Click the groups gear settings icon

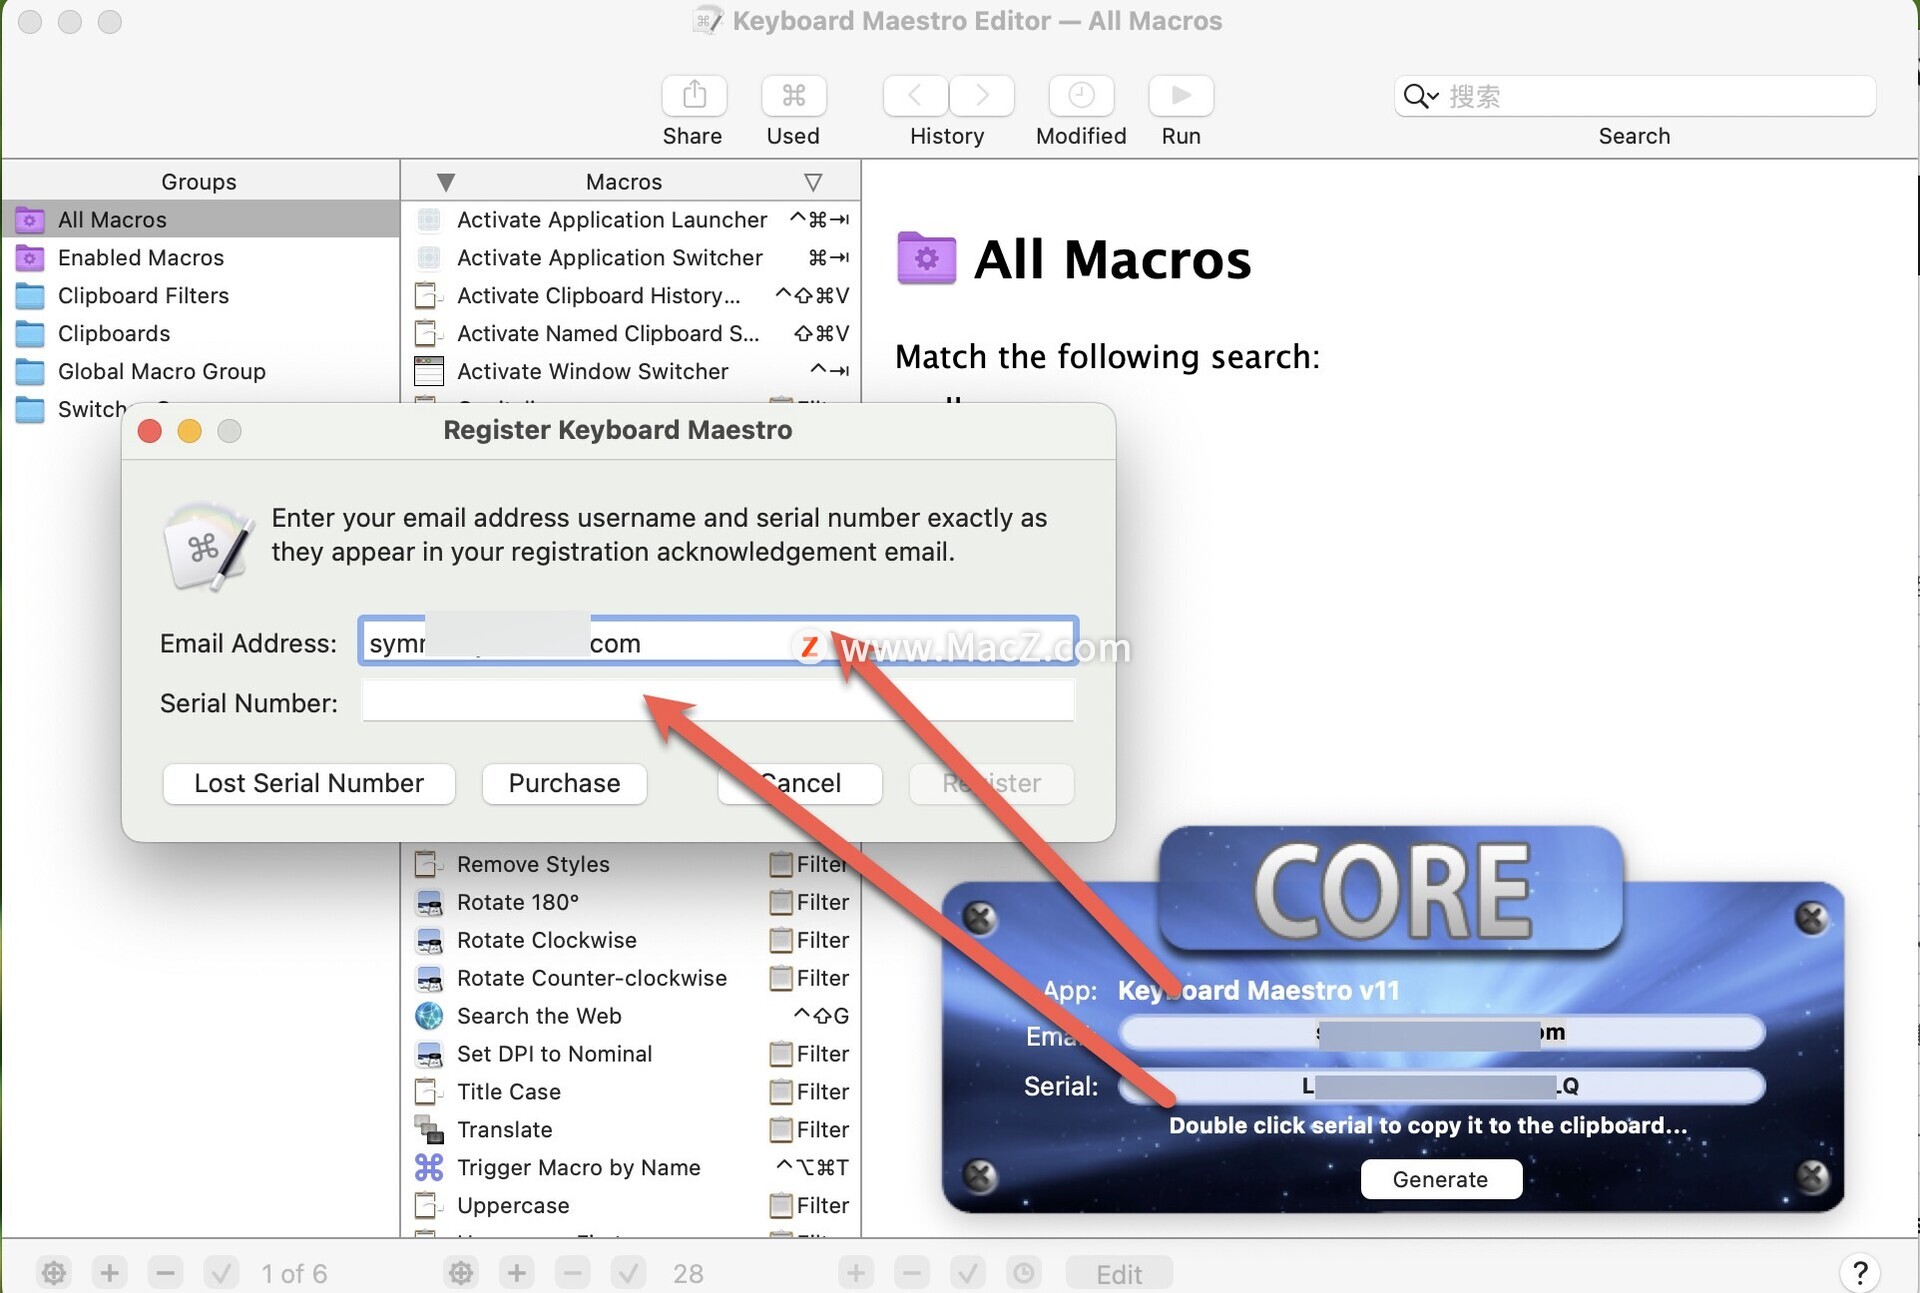pyautogui.click(x=54, y=1273)
